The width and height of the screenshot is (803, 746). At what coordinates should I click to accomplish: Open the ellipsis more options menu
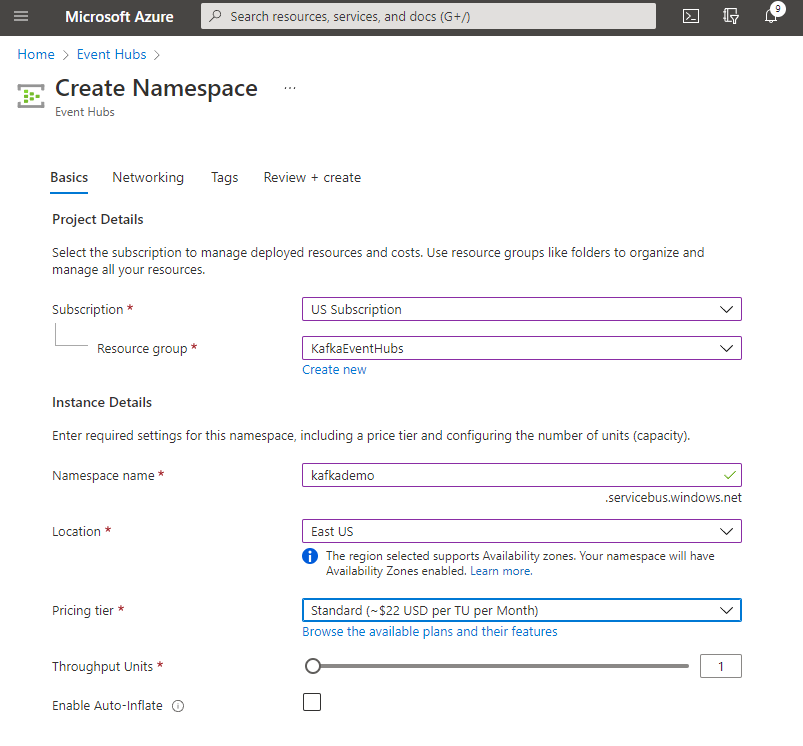(x=290, y=88)
